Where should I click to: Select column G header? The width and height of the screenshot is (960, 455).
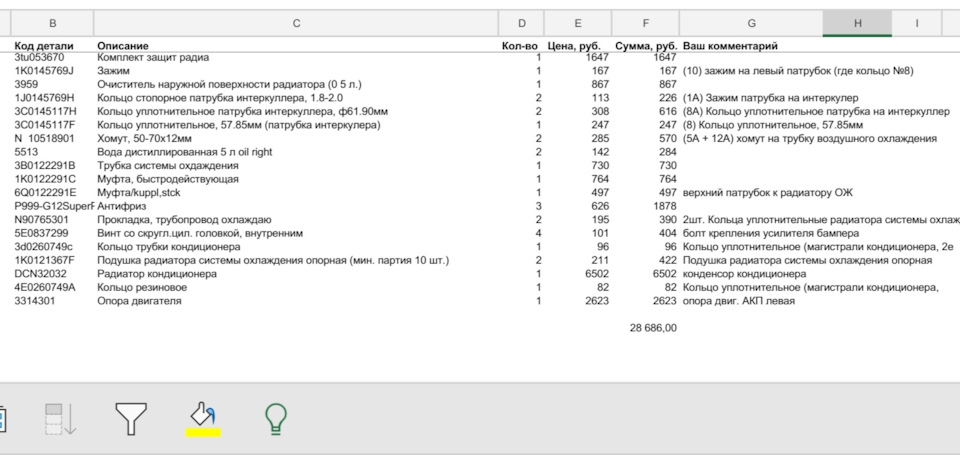[x=751, y=23]
